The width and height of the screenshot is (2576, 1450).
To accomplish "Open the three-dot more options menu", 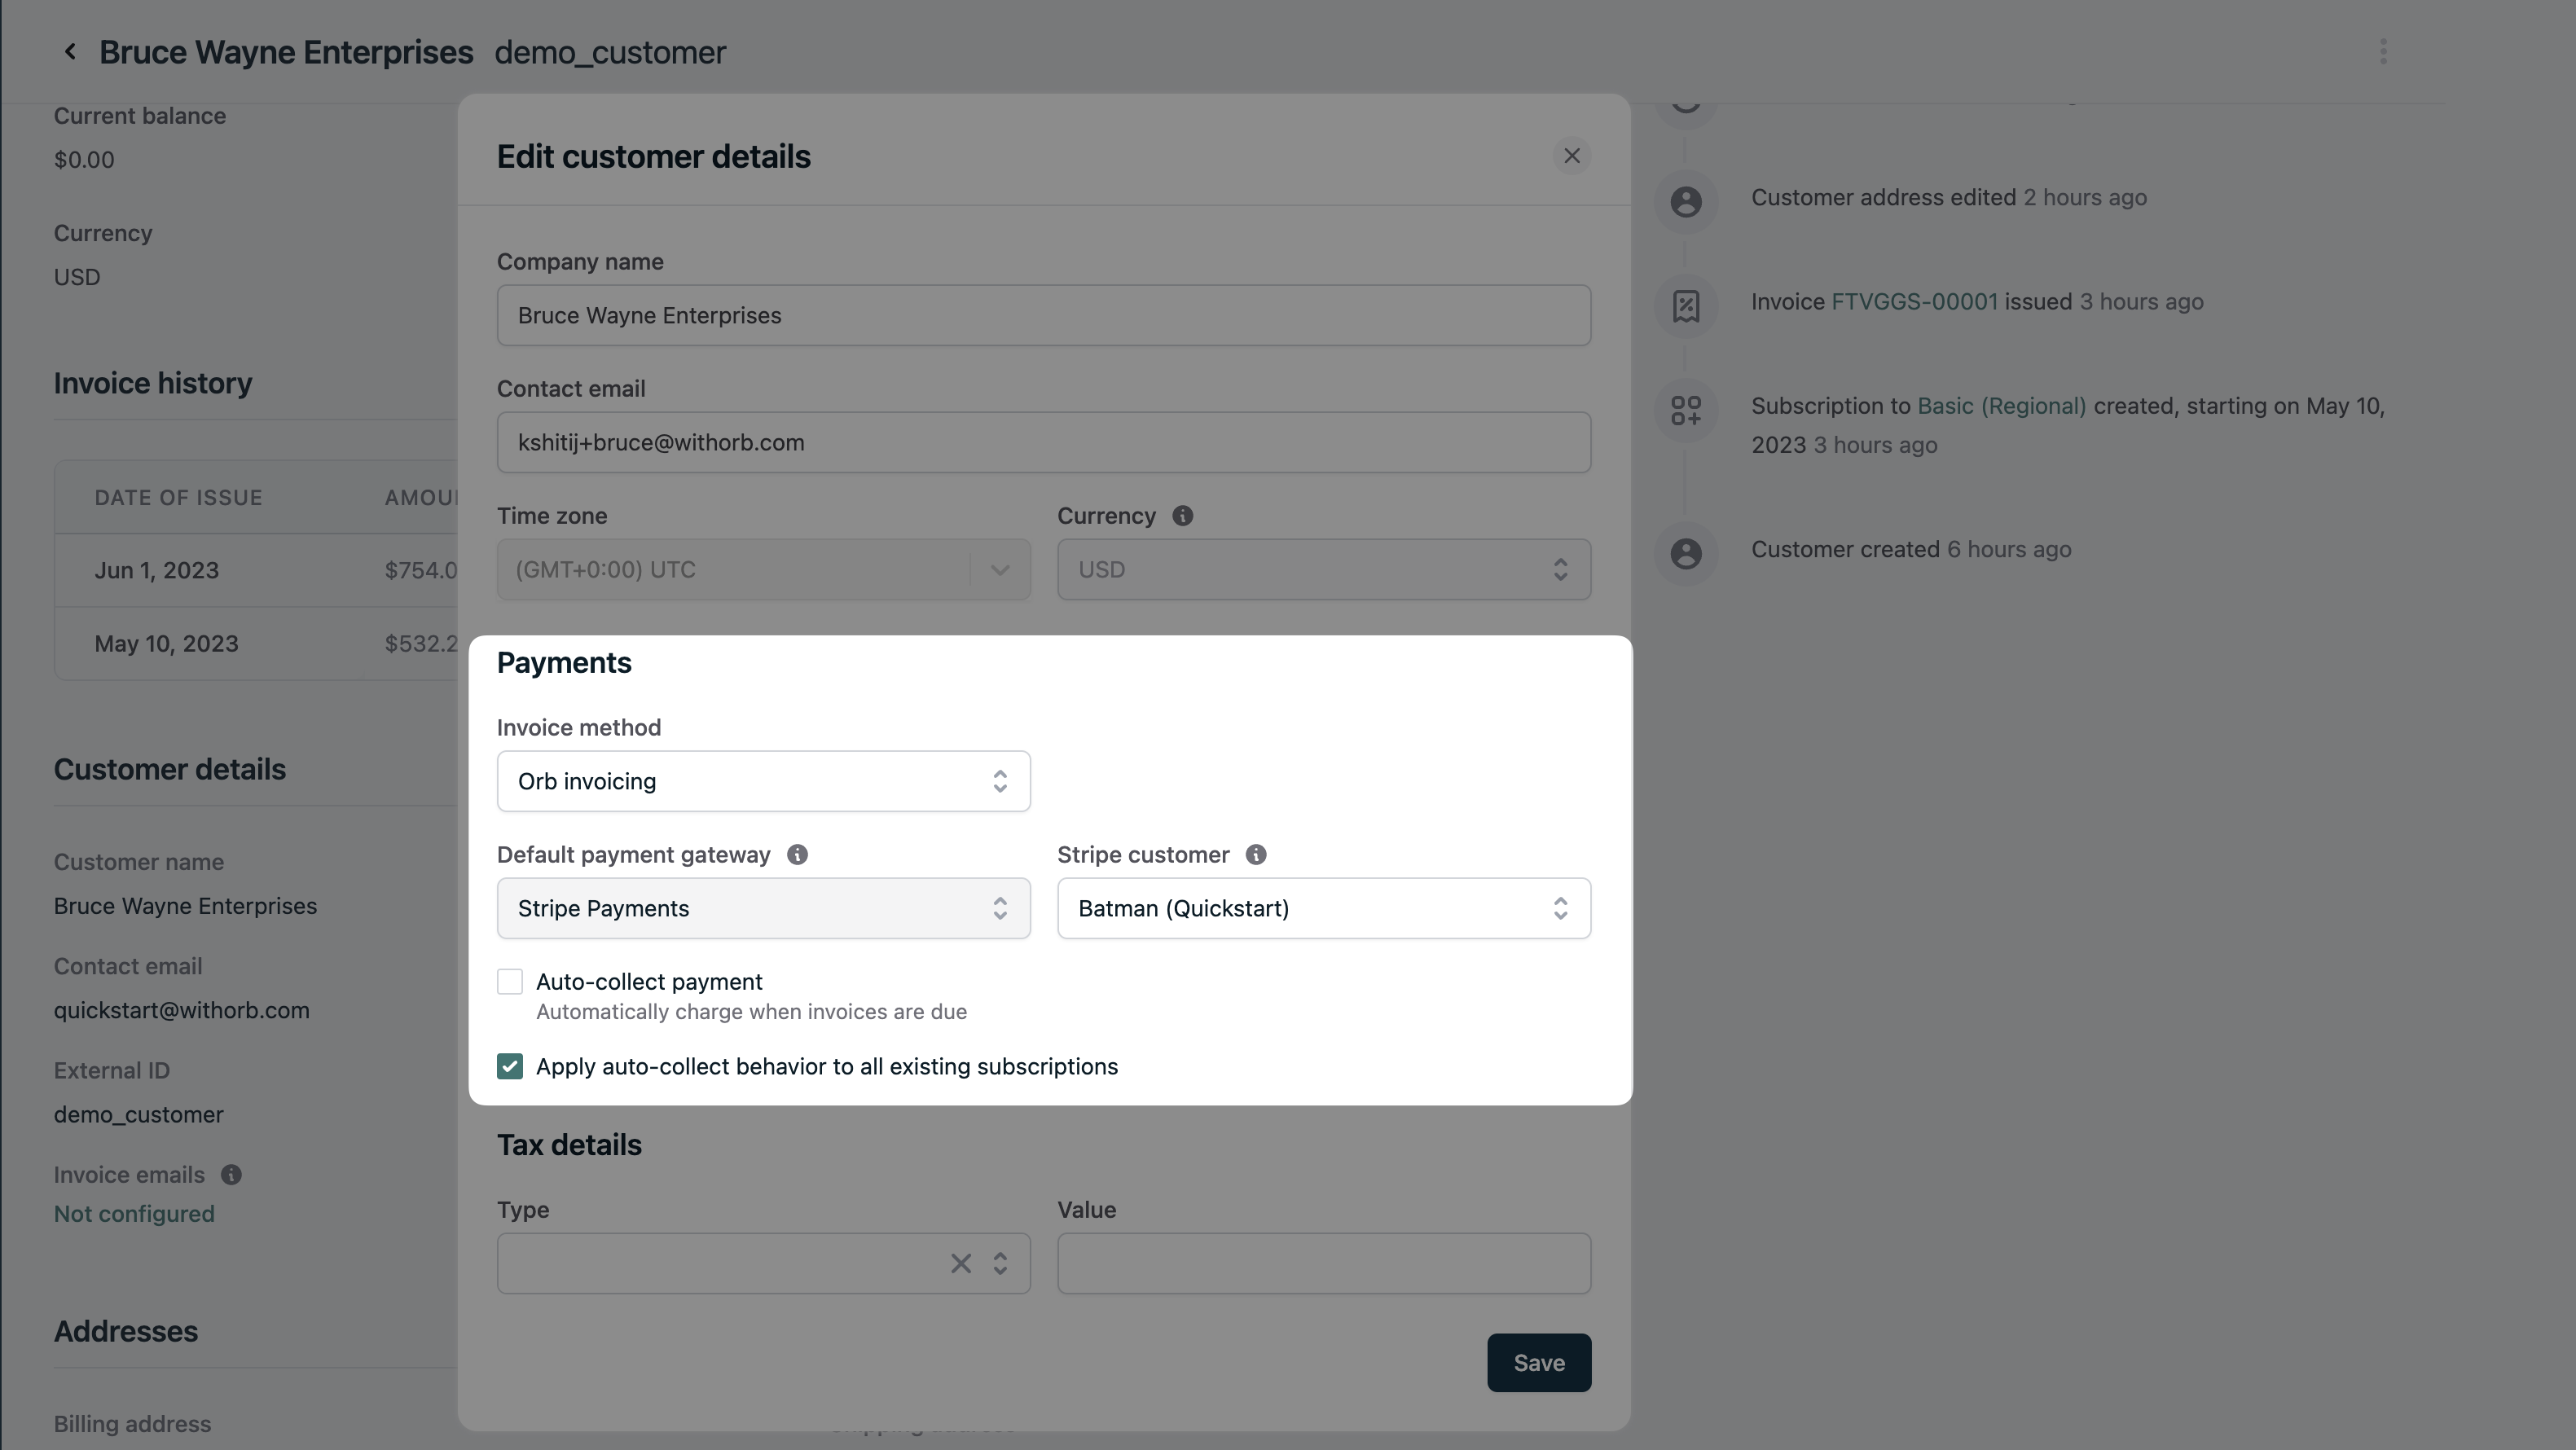I will point(2383,52).
